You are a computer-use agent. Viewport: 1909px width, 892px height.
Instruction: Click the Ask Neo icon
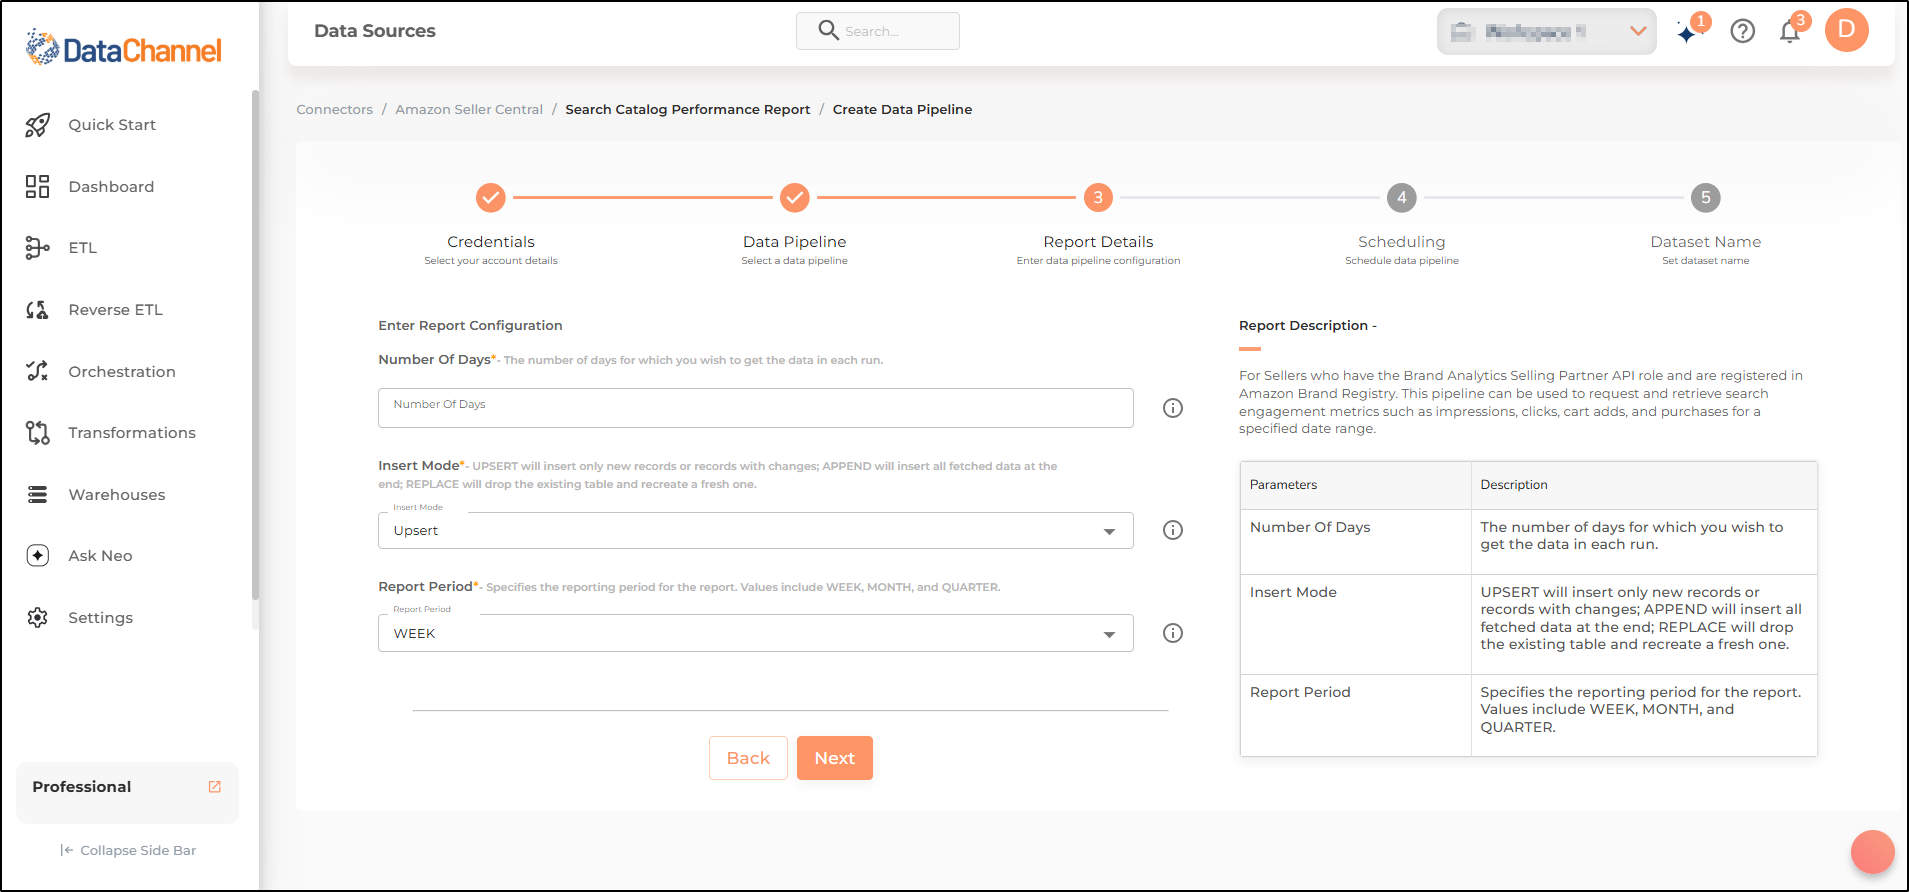[x=38, y=556]
